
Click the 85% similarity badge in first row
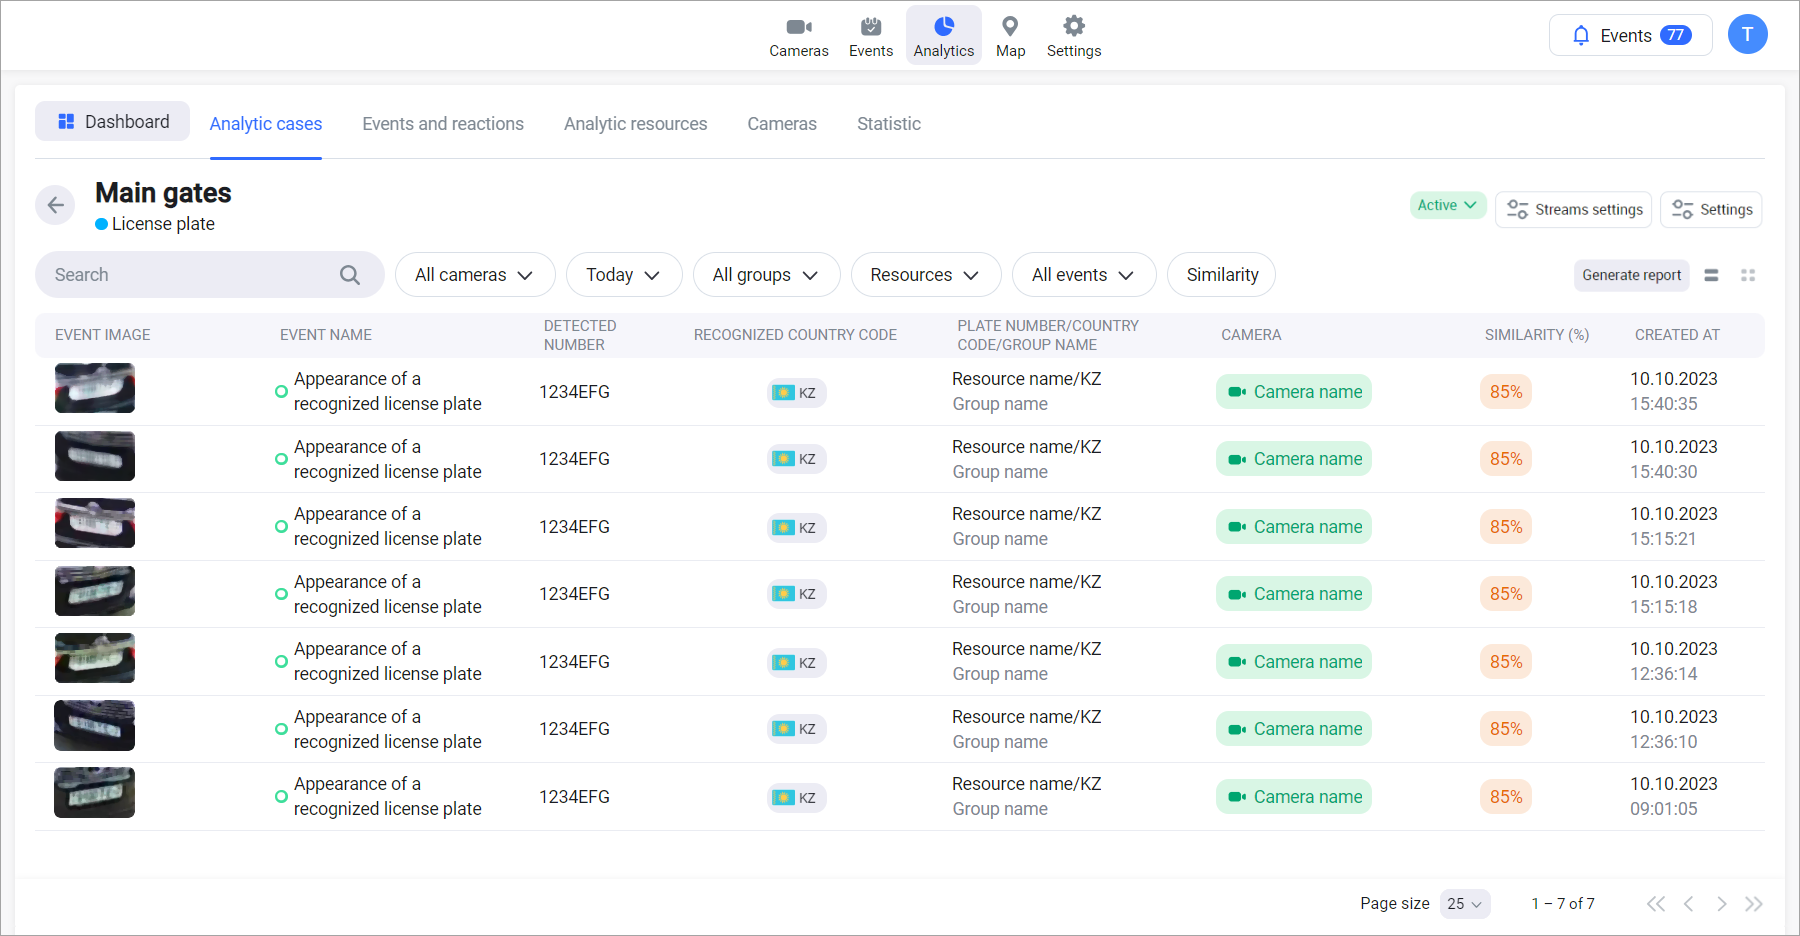(1505, 392)
